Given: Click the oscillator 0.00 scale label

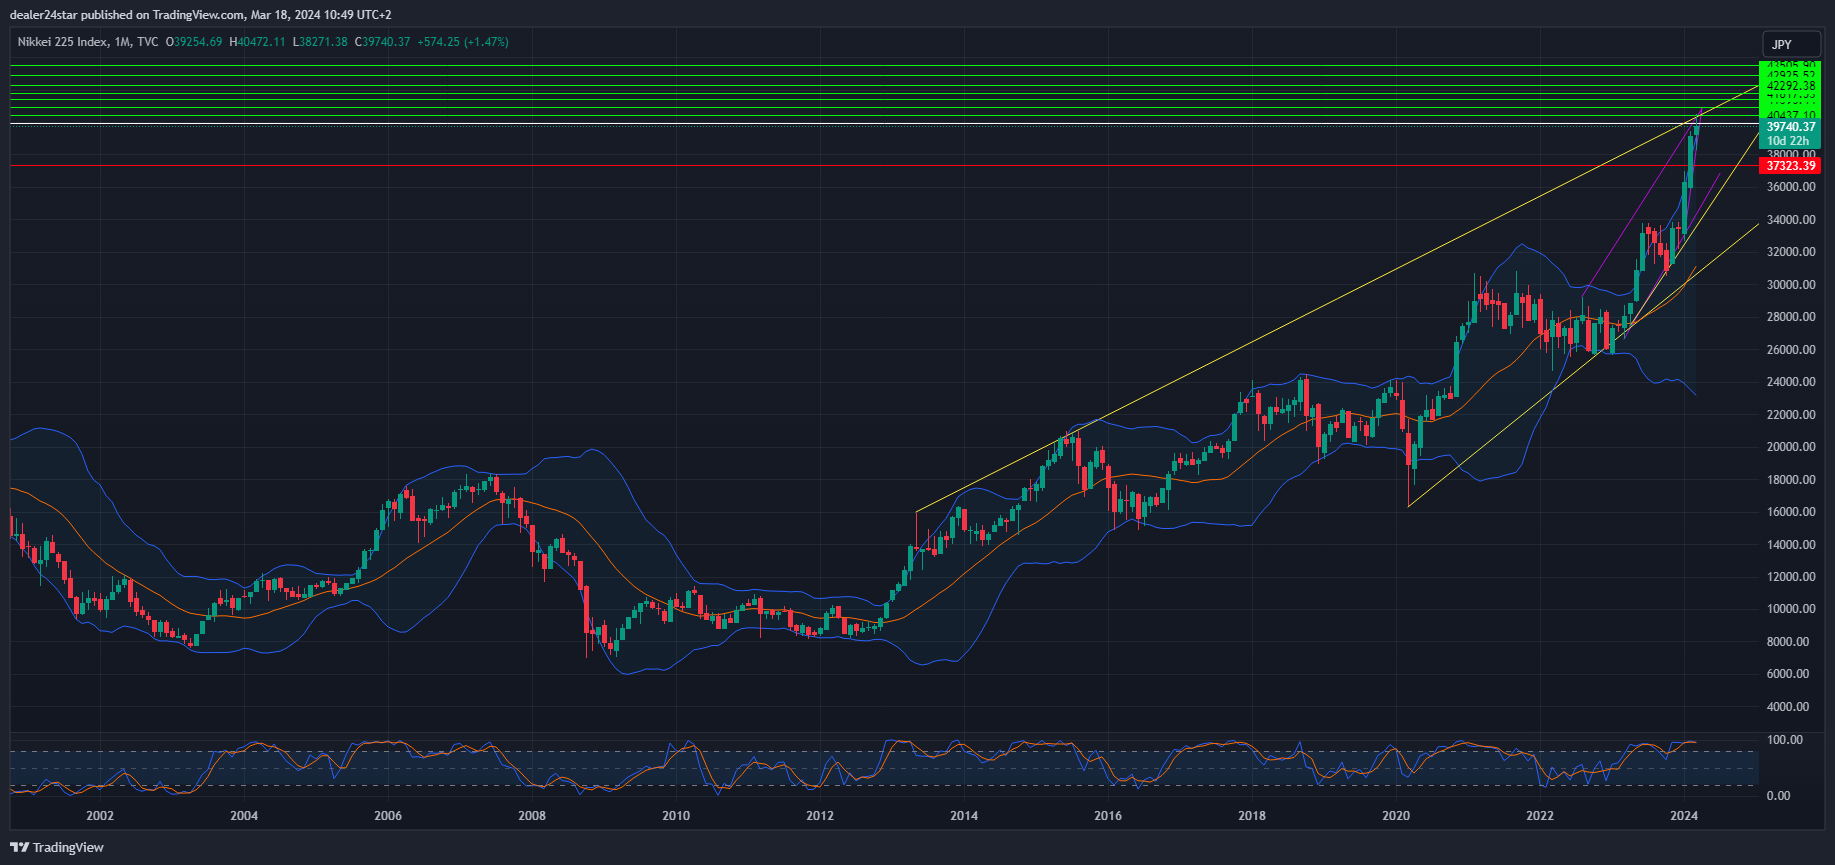Looking at the screenshot, I should (x=1779, y=796).
